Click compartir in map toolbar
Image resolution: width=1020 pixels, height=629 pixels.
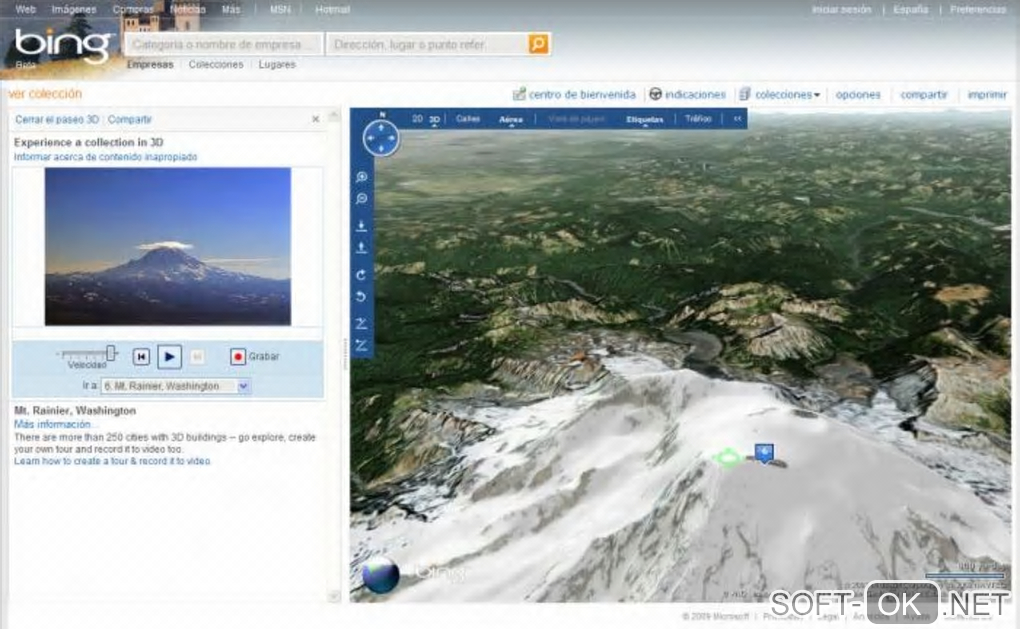(924, 94)
